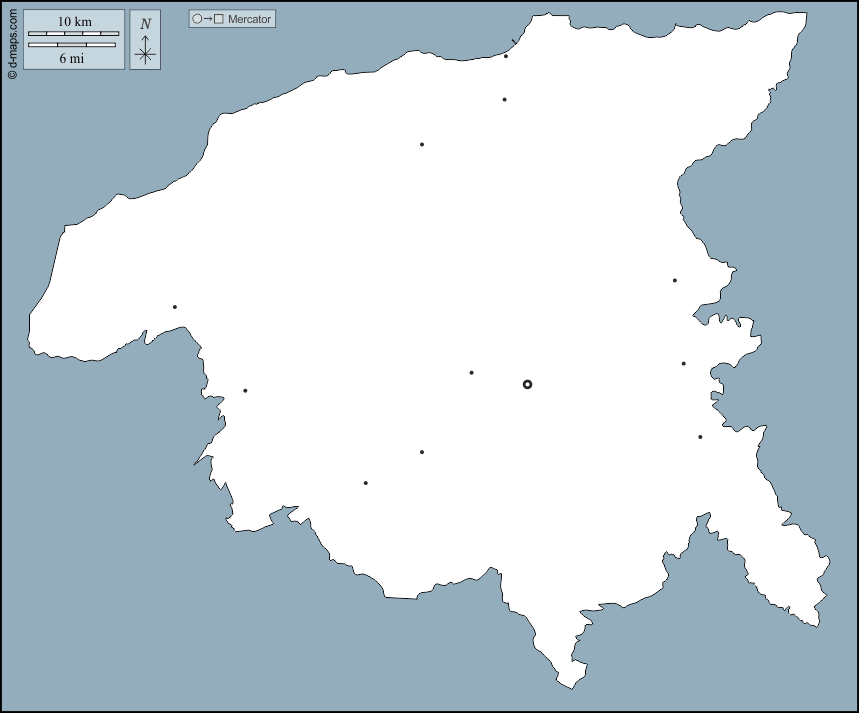Click the city dot directly right of capital marker
Screen dimensions: 859x713
pos(684,364)
